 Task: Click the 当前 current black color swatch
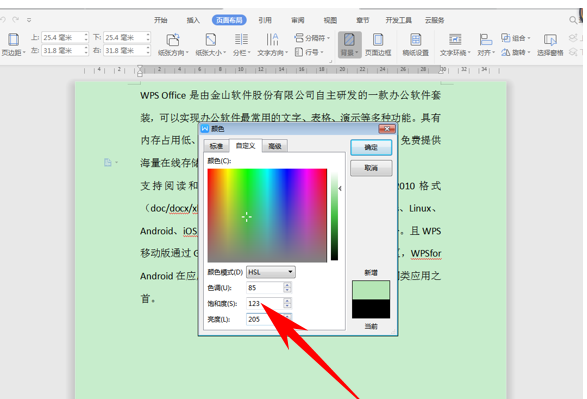[371, 309]
